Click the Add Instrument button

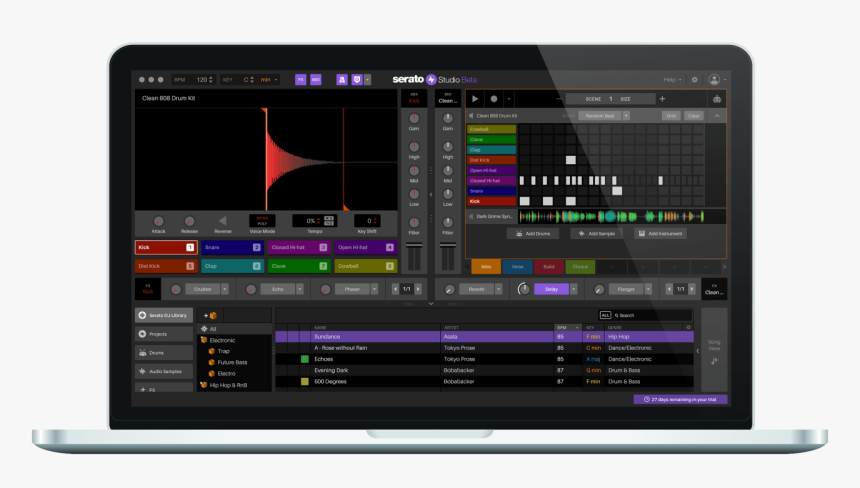point(660,234)
